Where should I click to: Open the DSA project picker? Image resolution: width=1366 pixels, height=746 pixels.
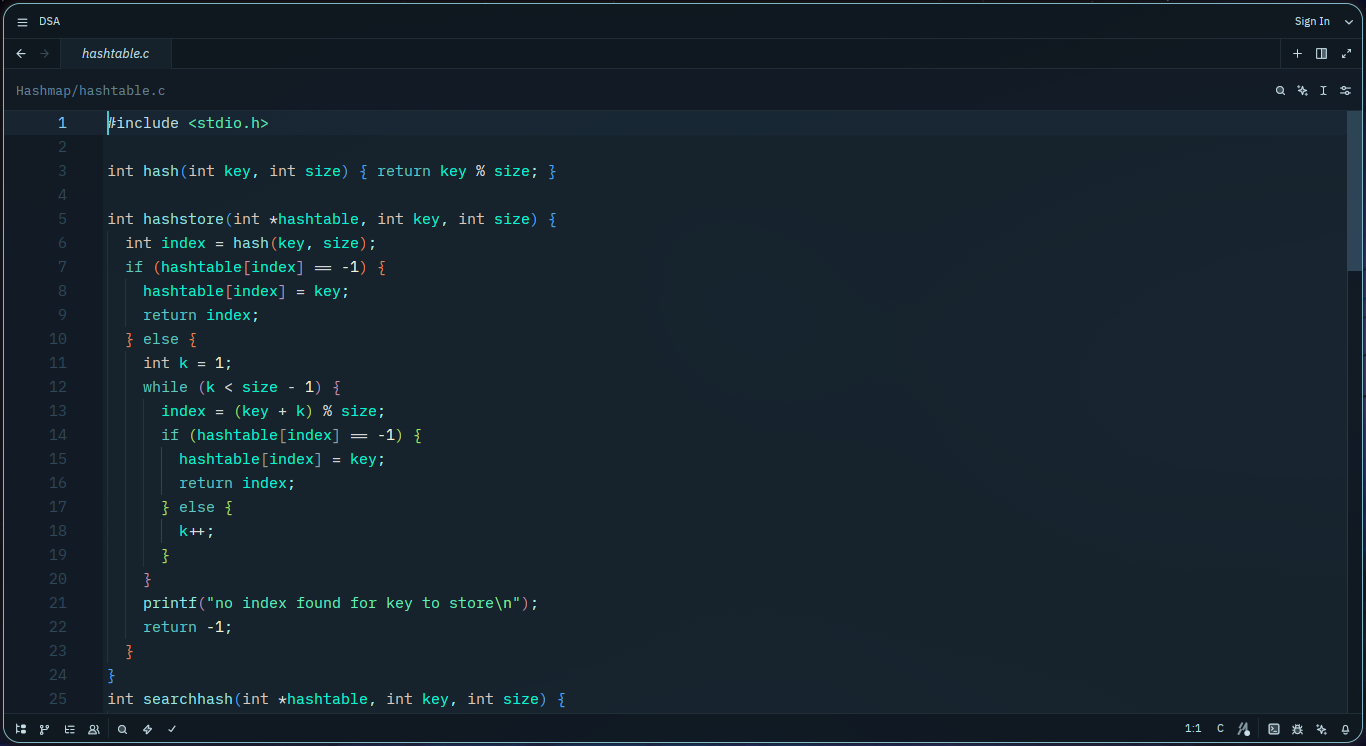[x=49, y=22]
